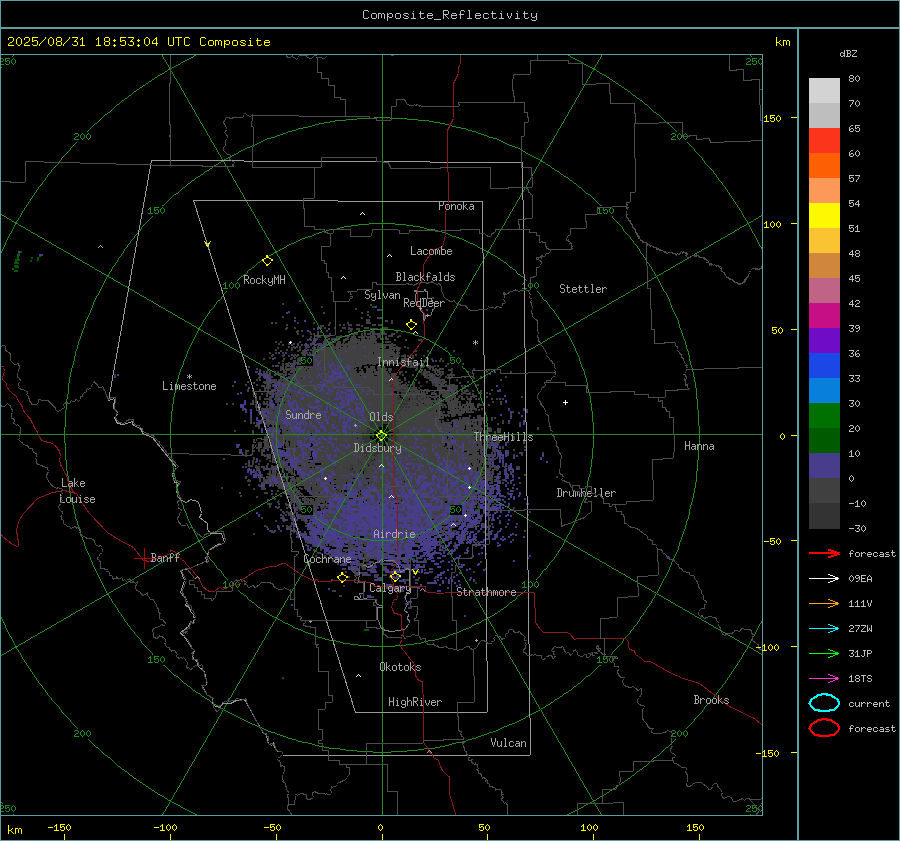The image size is (900, 841).
Task: Click the Banff city label
Action: point(165,558)
